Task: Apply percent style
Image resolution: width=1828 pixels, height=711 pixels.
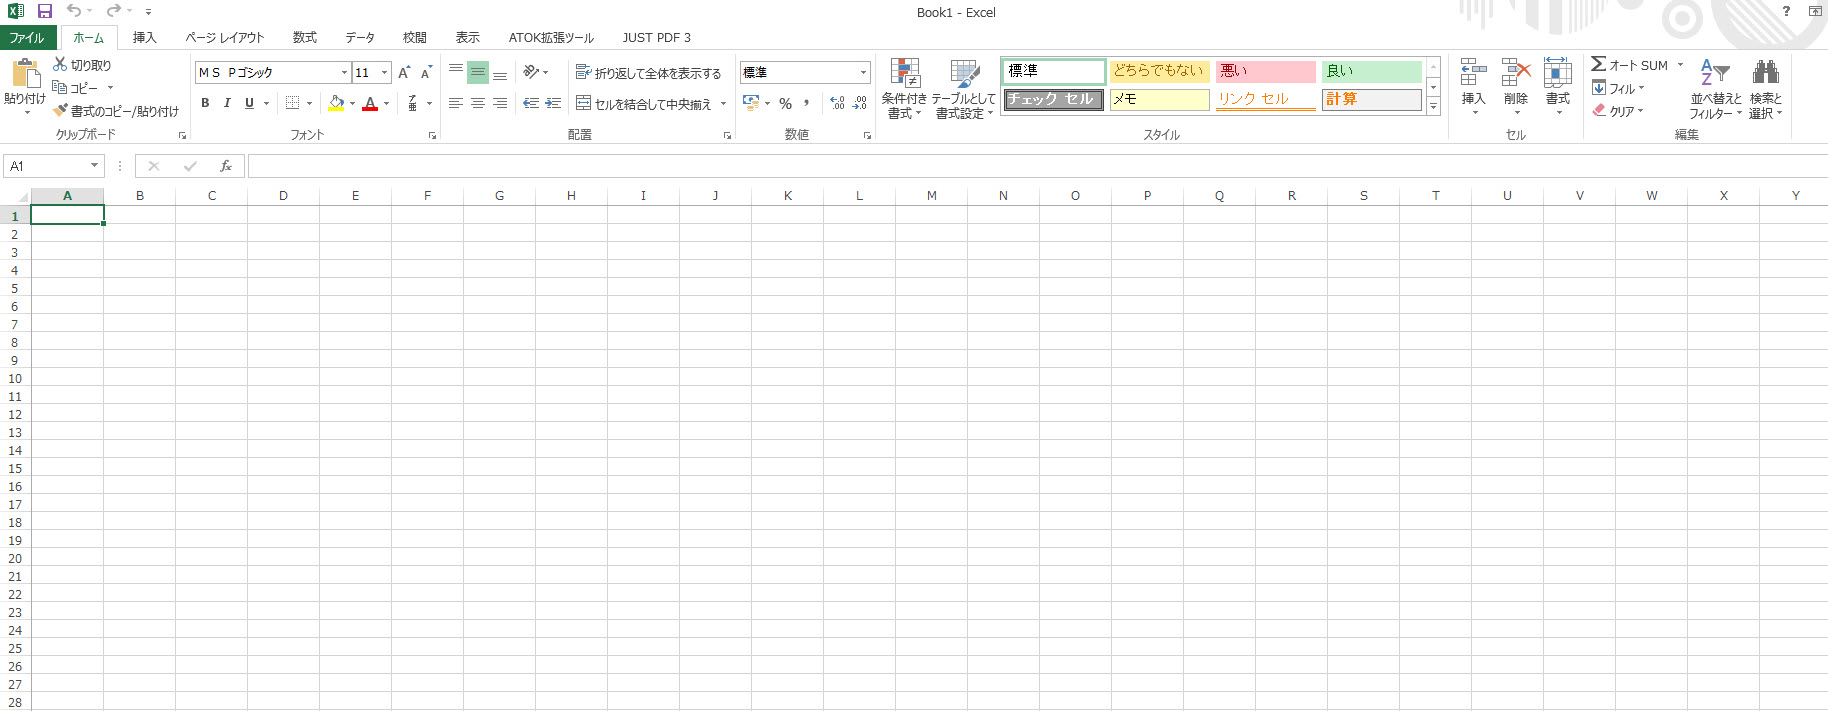Action: pyautogui.click(x=785, y=103)
